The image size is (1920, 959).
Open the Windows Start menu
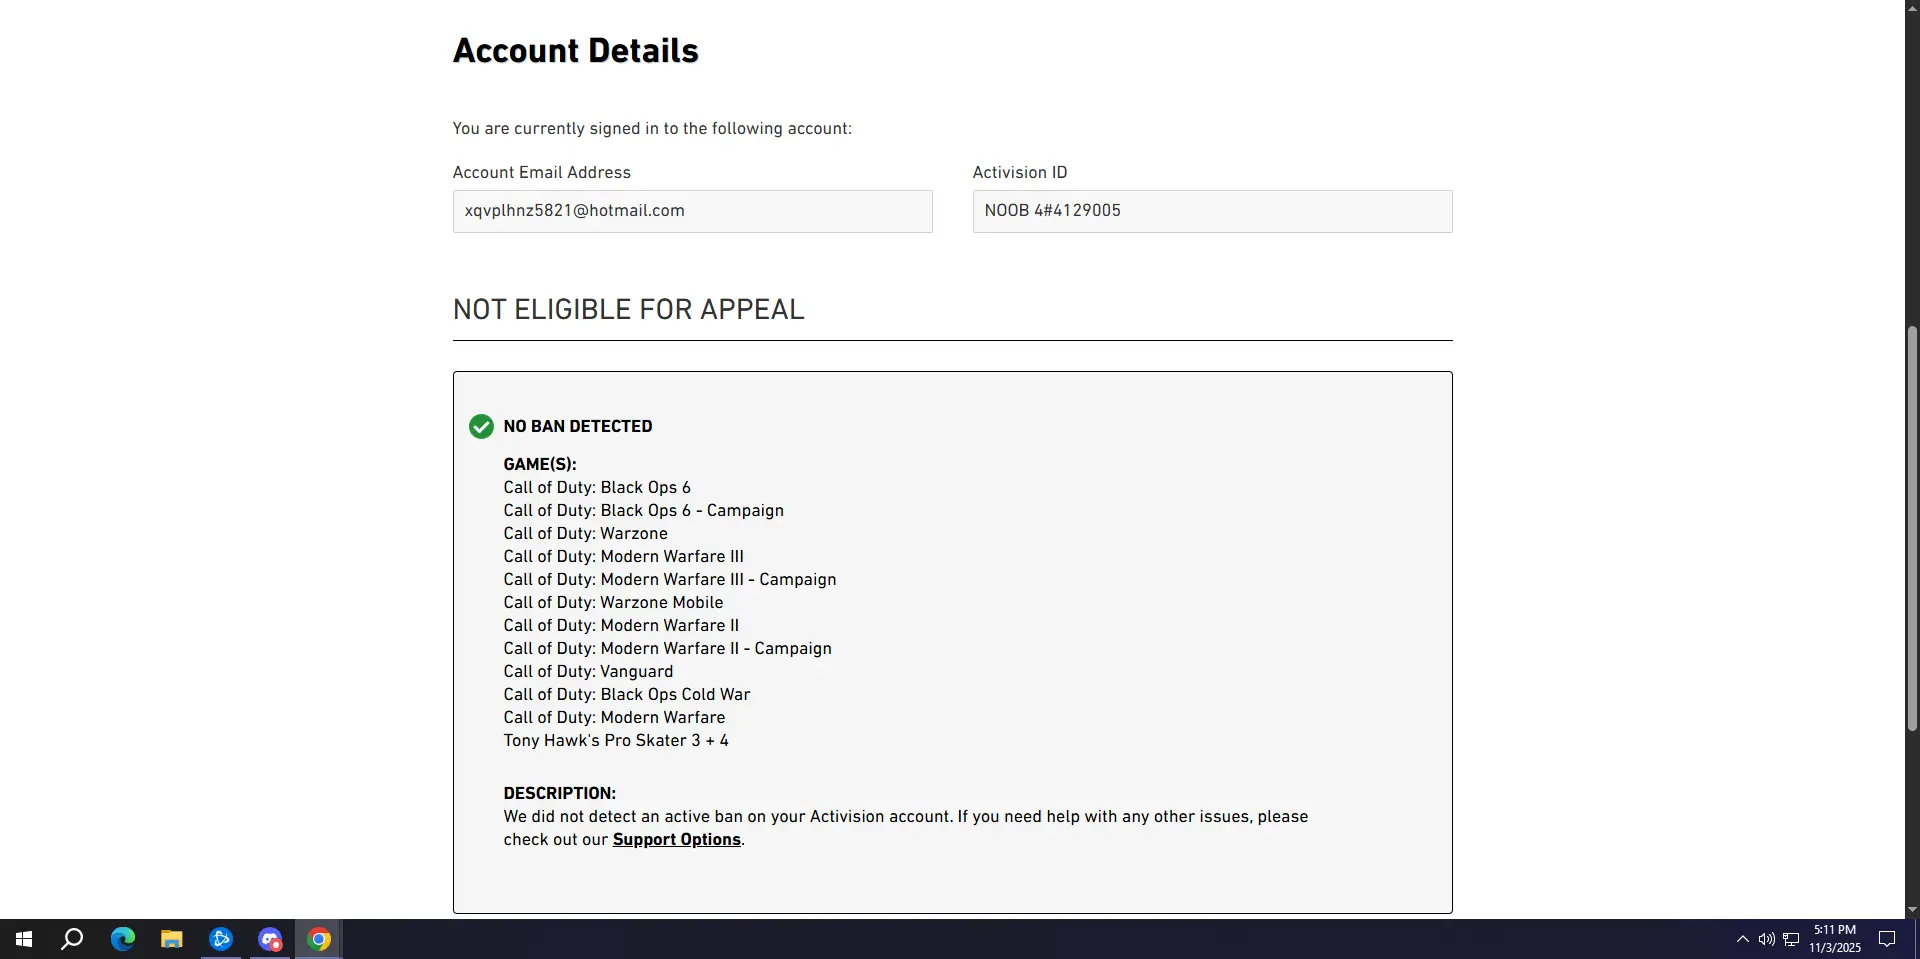(x=24, y=939)
